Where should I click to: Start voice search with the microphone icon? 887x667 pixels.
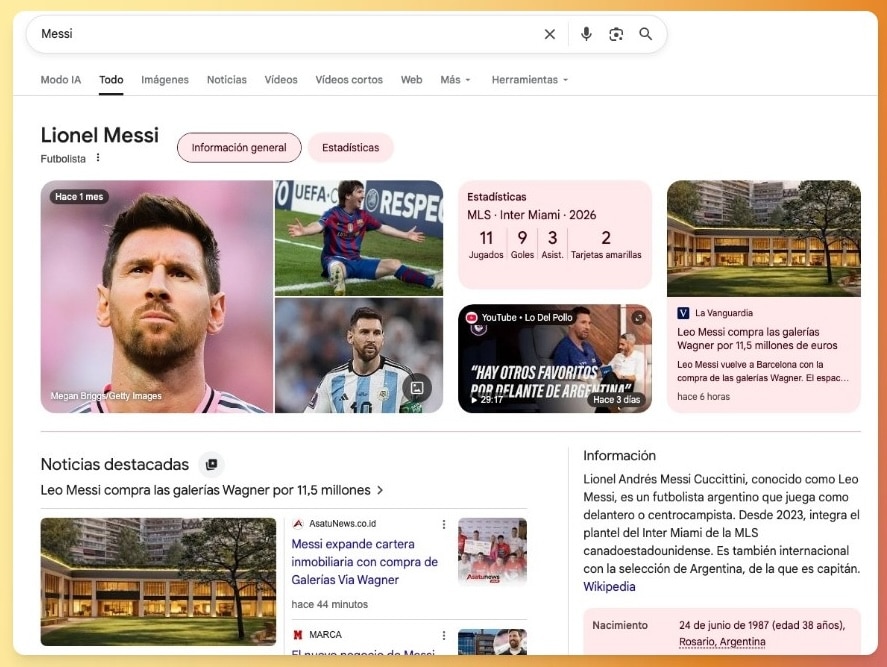[586, 34]
